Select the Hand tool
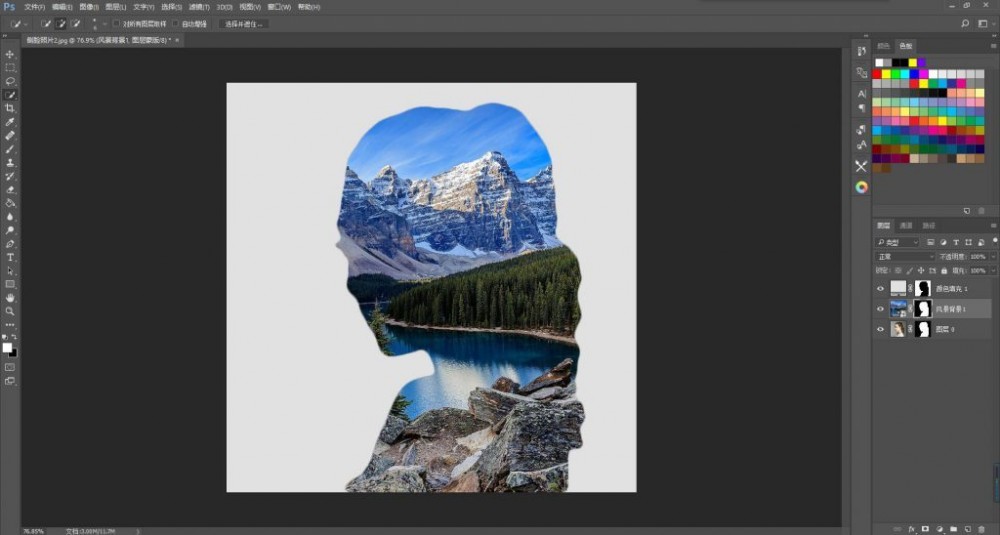The width and height of the screenshot is (1000, 535). coord(10,297)
